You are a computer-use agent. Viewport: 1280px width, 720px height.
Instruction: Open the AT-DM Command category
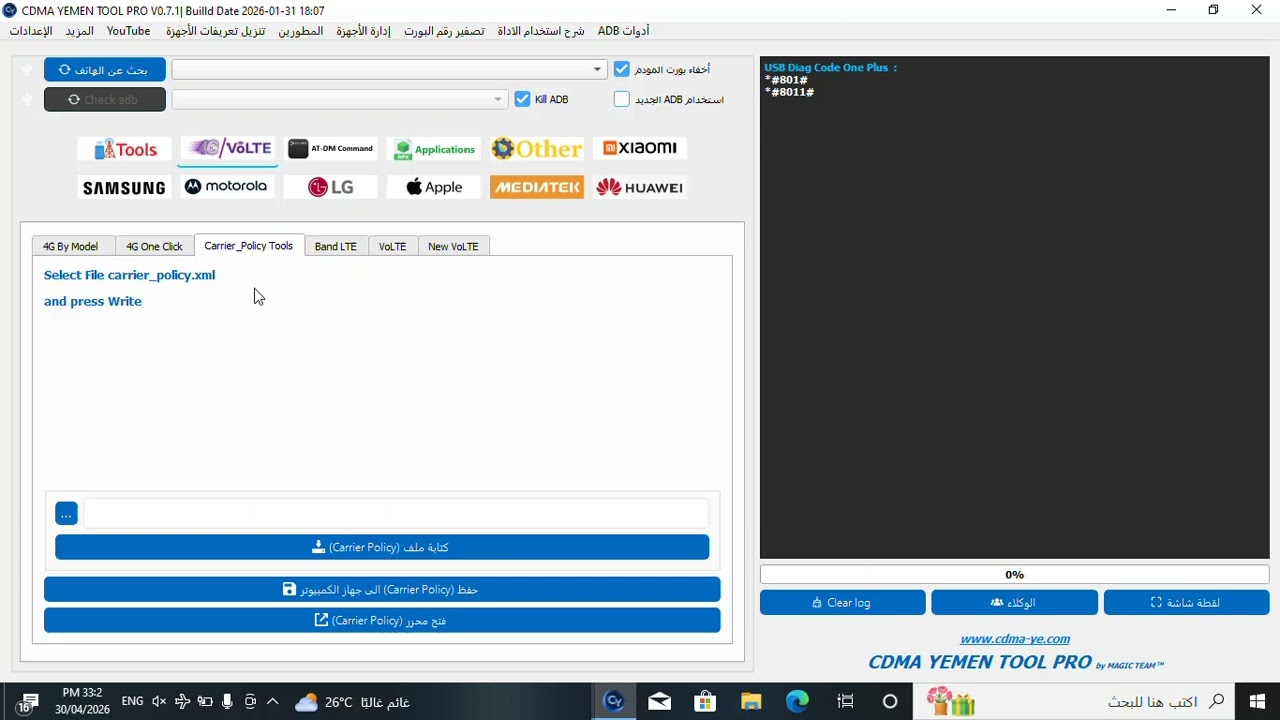[x=331, y=148]
